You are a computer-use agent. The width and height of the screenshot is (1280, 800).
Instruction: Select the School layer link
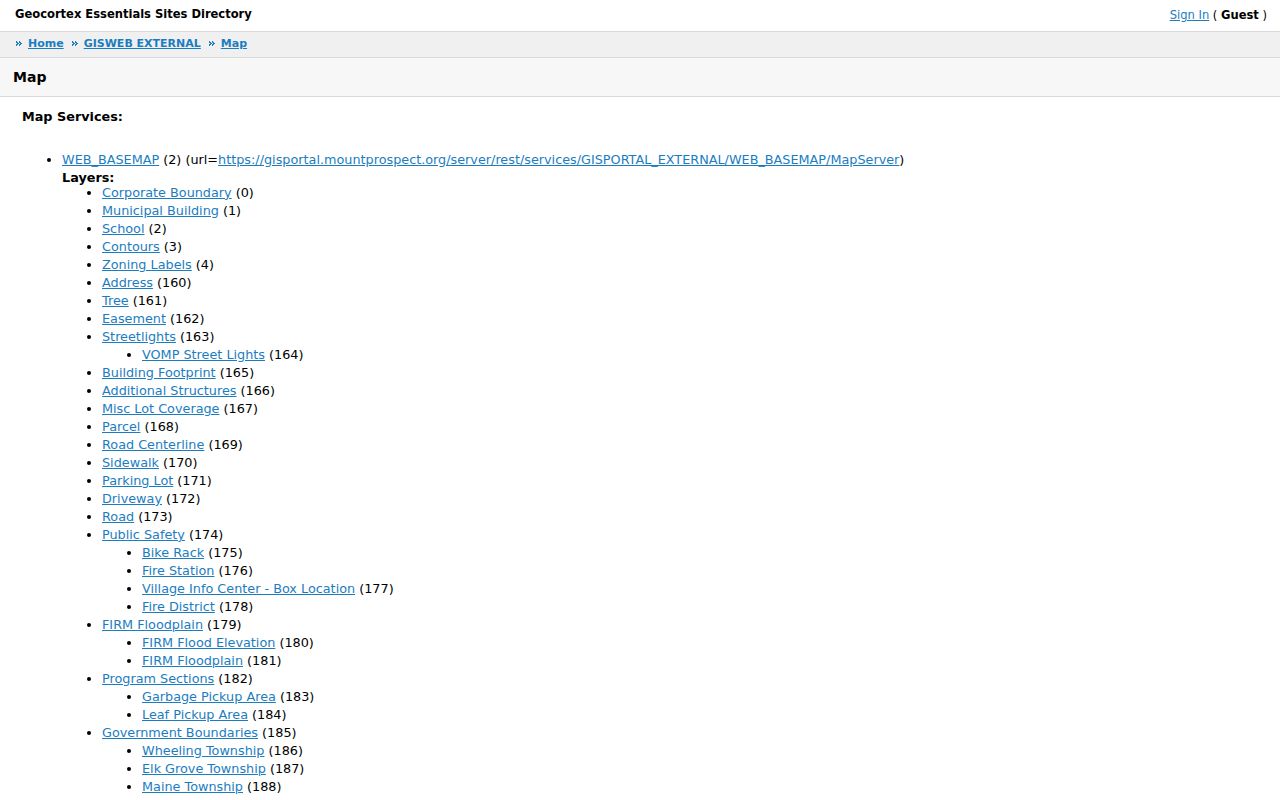click(x=123, y=229)
